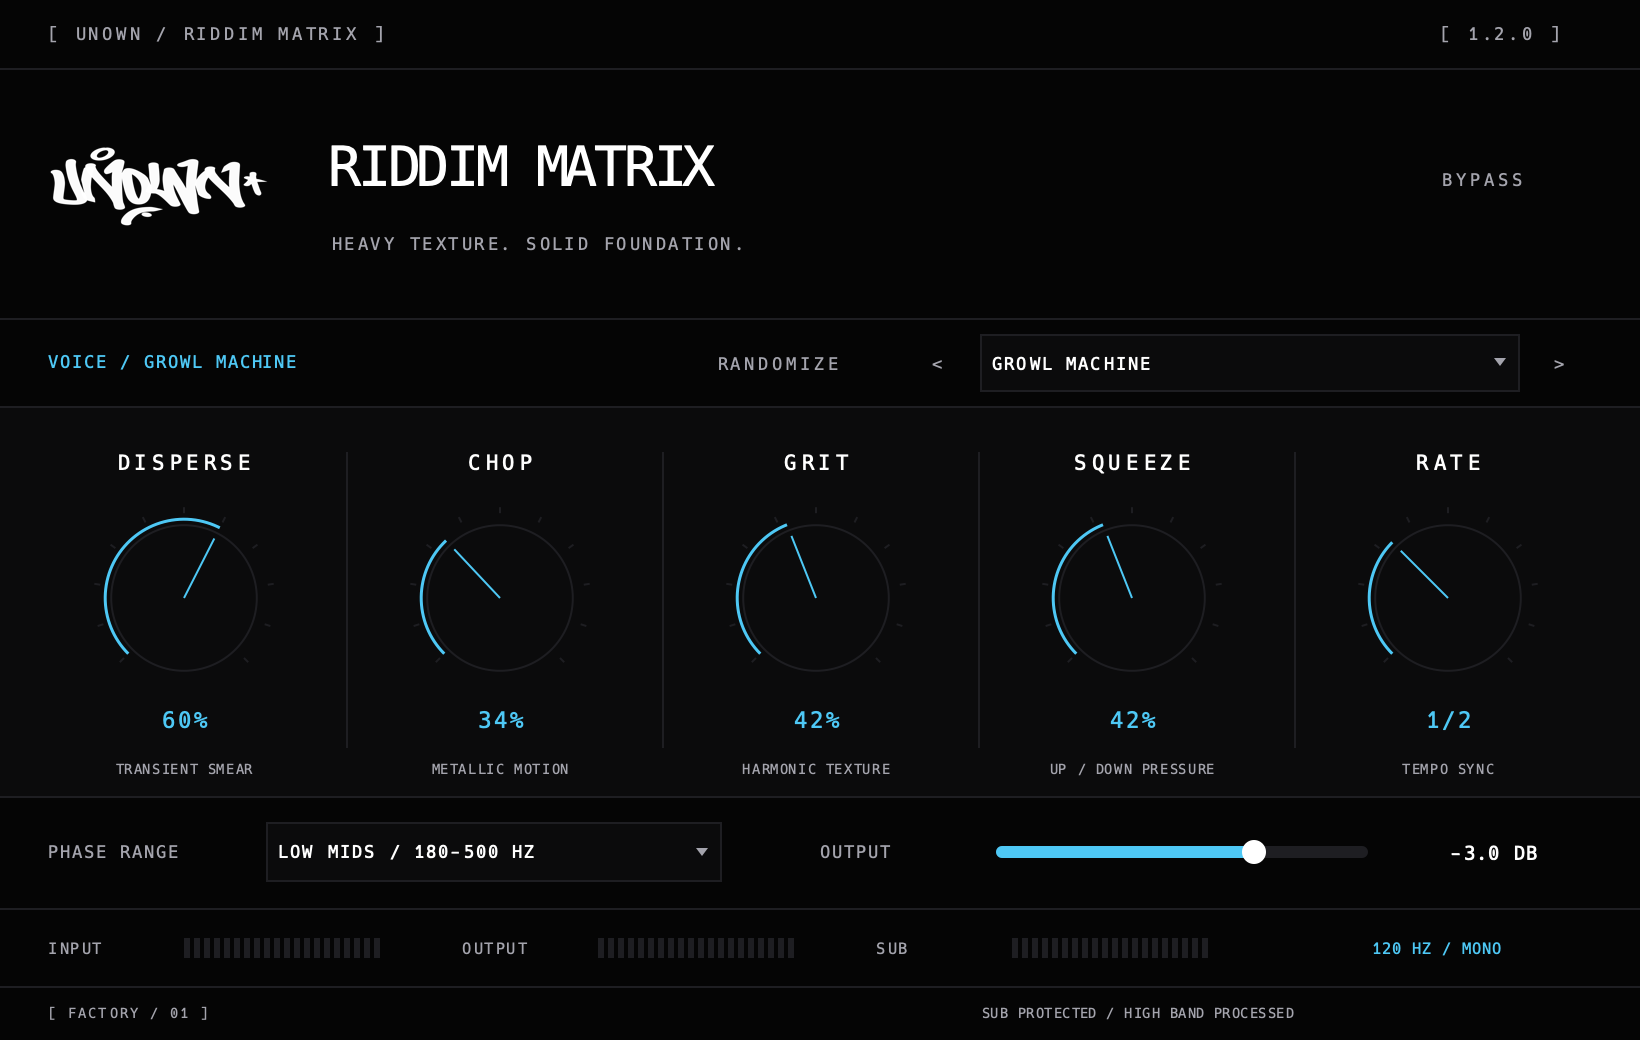Click the TEMPO SYNC caption

click(x=1448, y=769)
